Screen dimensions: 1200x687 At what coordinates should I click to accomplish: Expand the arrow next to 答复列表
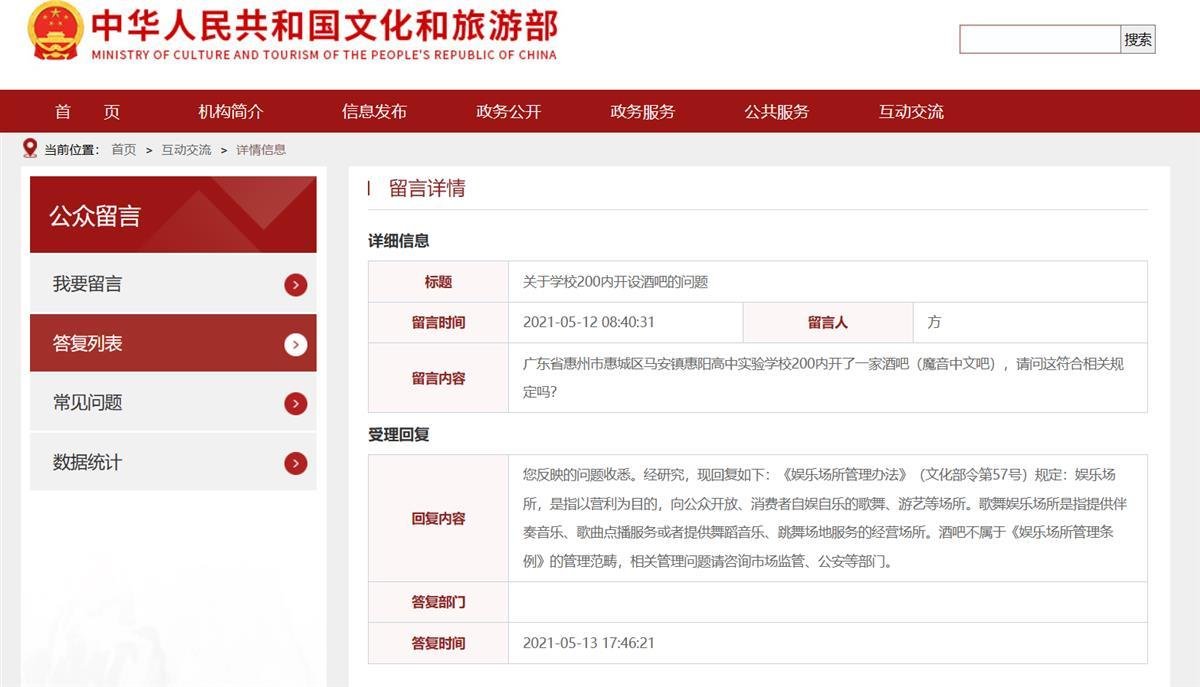[x=295, y=343]
